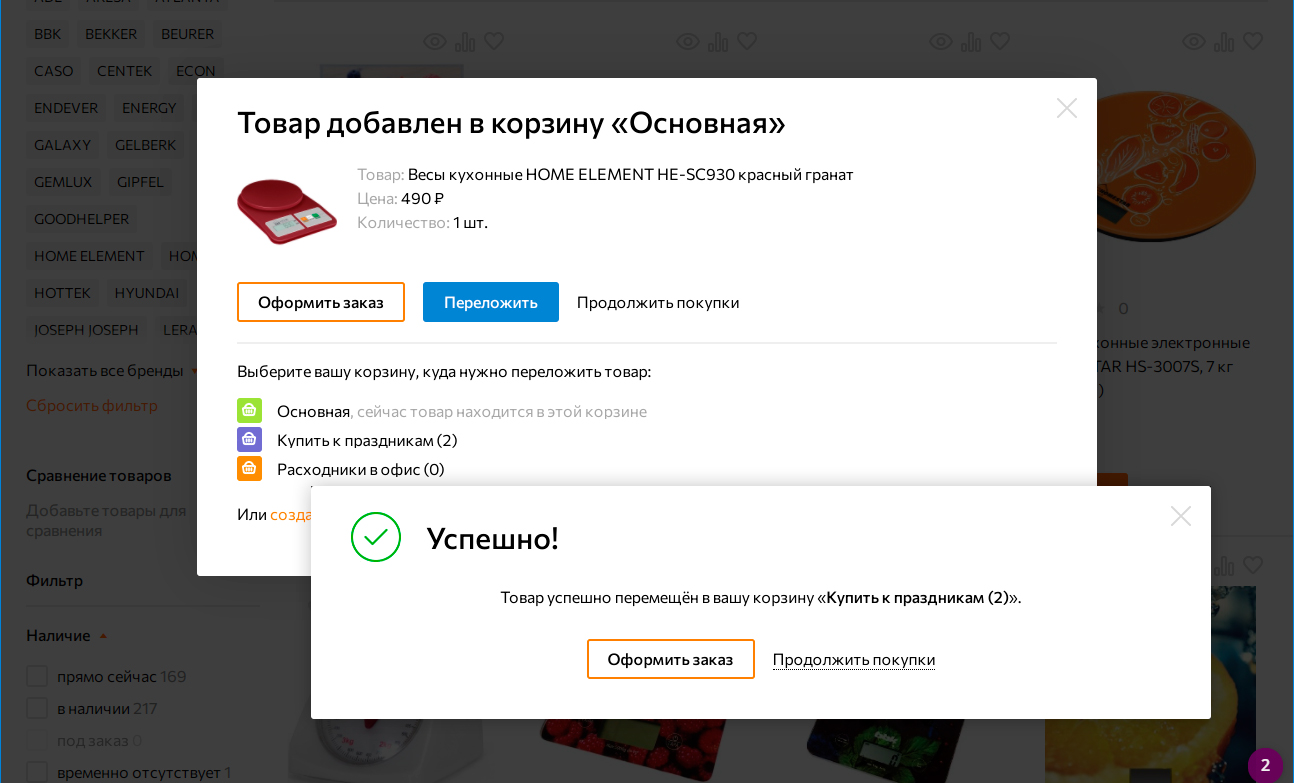Viewport: 1294px width, 783px height.
Task: Select the HYUNDAI brand filter
Action: tap(147, 293)
